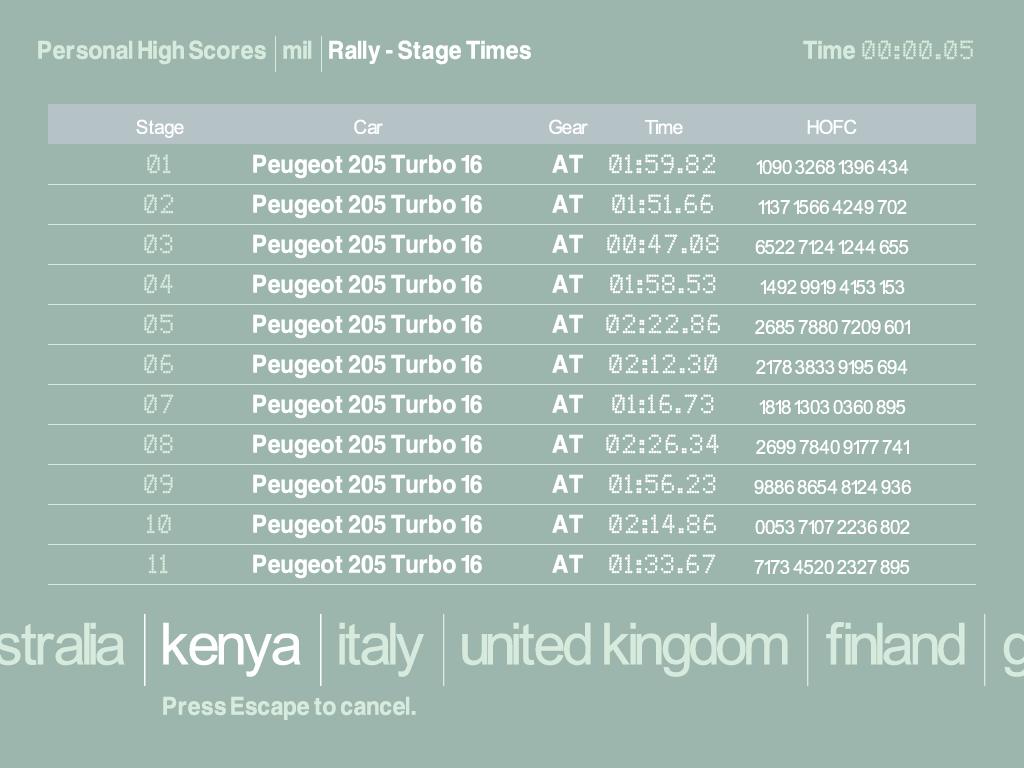Select stage 11 time 01:33.67
1024x768 pixels.
[662, 565]
